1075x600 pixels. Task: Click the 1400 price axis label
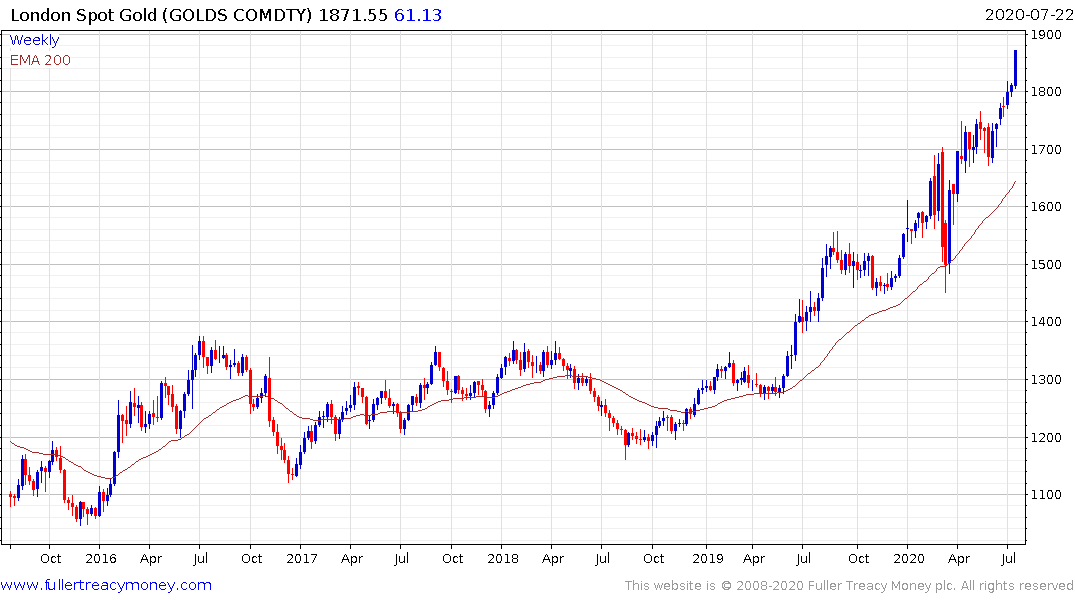[1047, 322]
